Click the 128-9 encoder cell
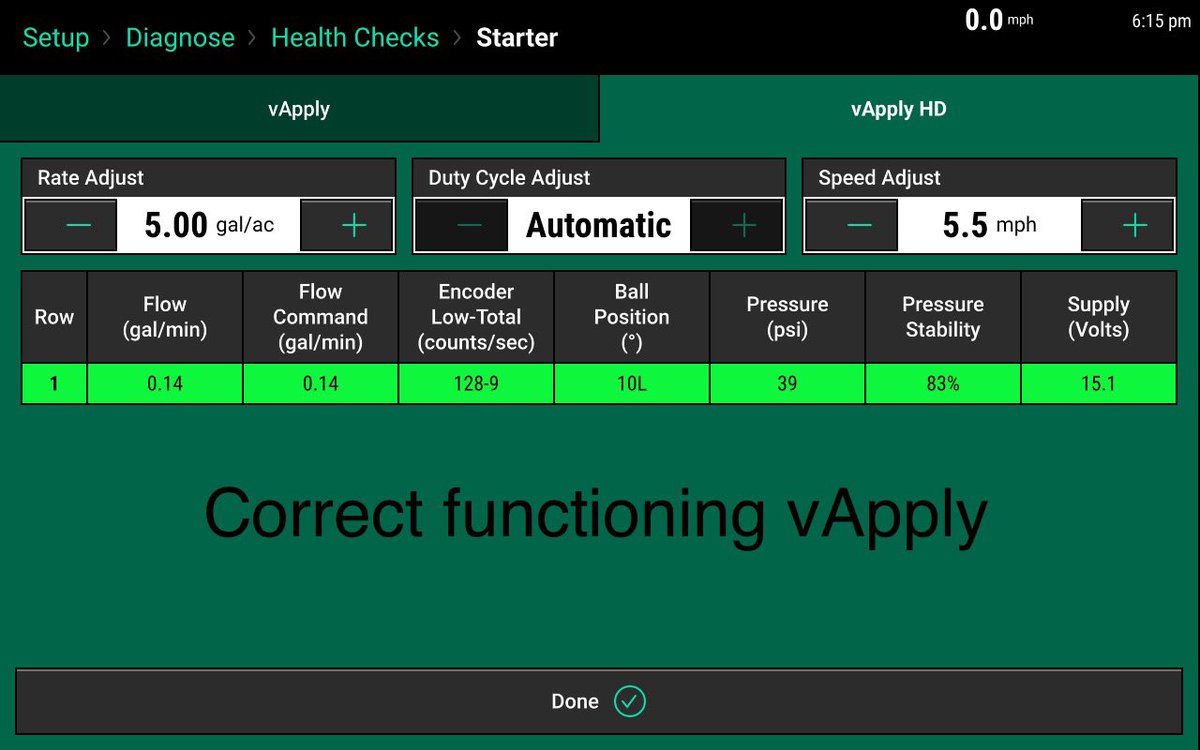1200x750 pixels. point(476,384)
